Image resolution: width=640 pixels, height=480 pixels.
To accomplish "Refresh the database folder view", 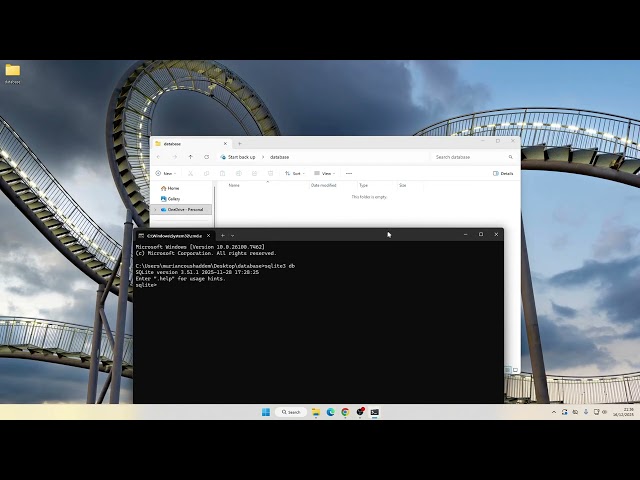I will 207,157.
